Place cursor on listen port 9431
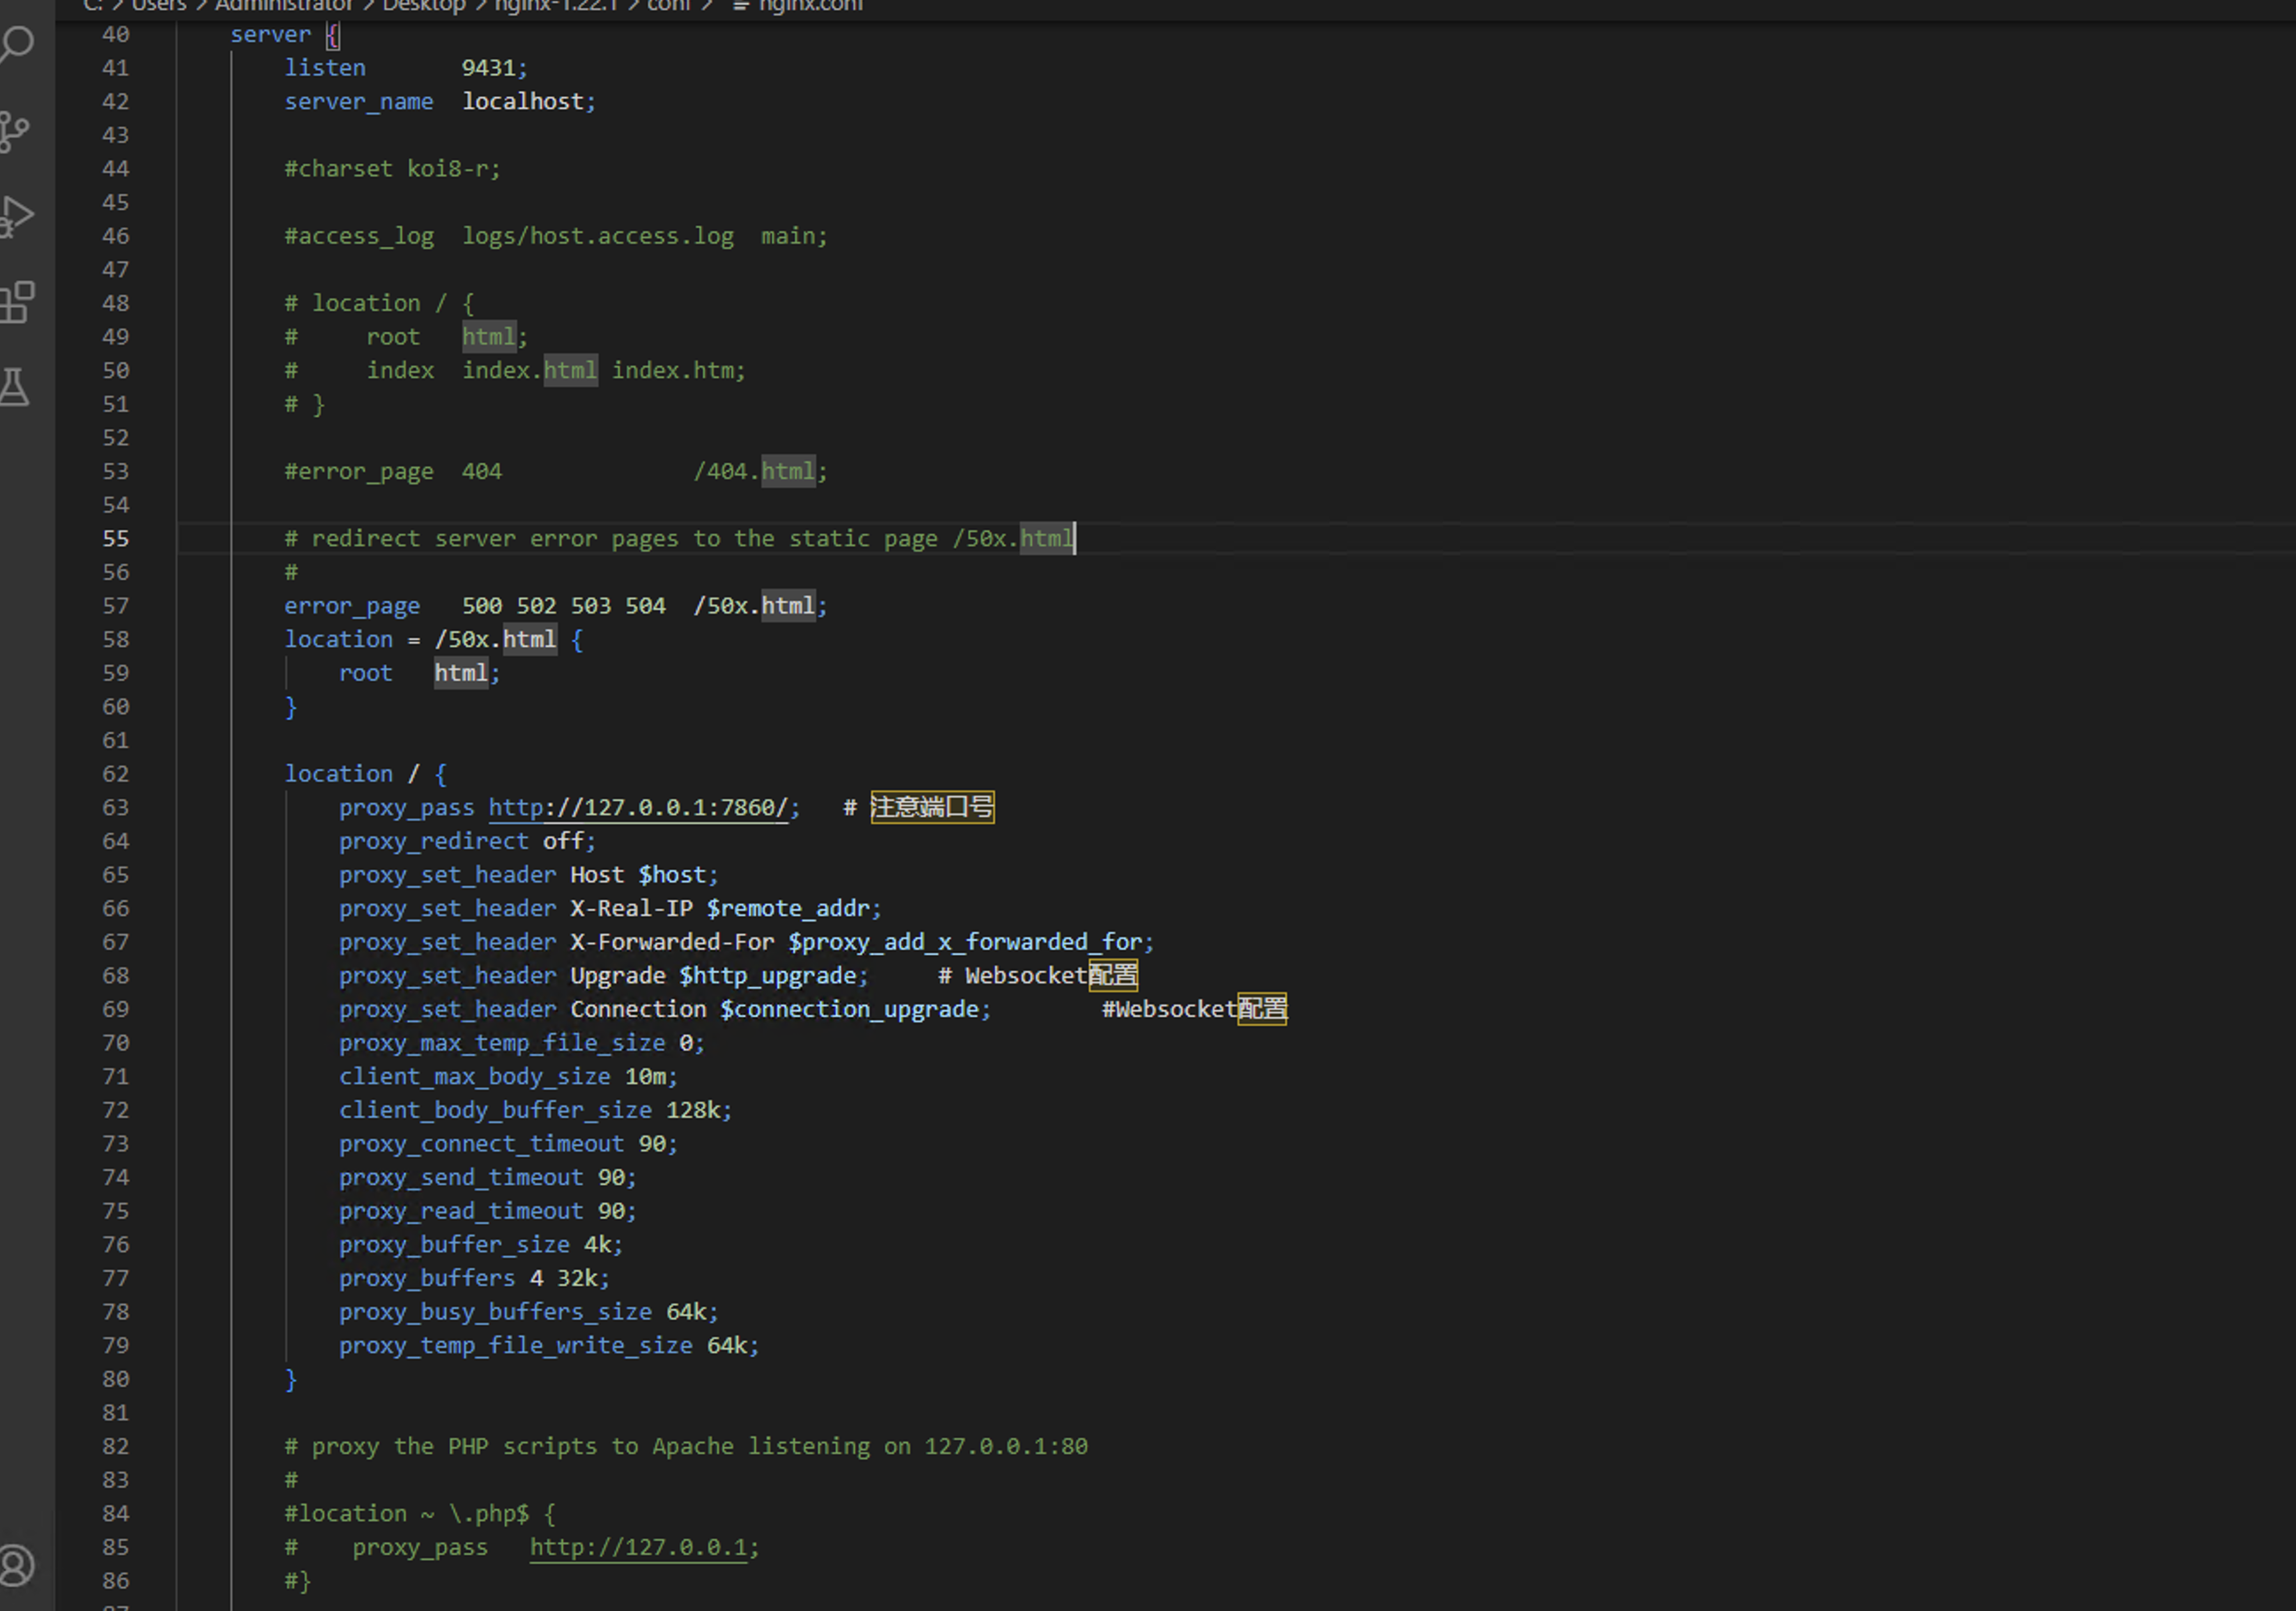 coord(489,68)
